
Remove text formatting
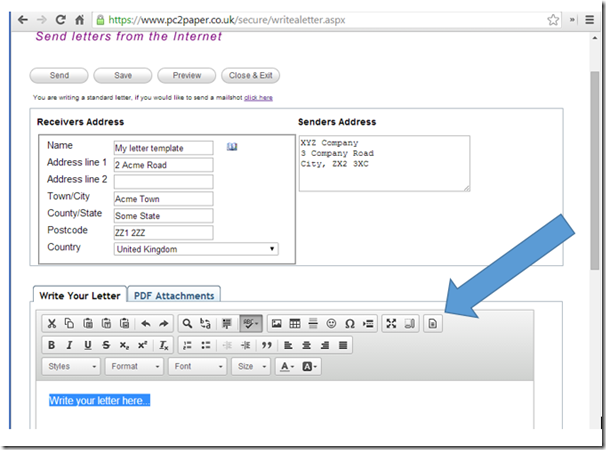164,345
